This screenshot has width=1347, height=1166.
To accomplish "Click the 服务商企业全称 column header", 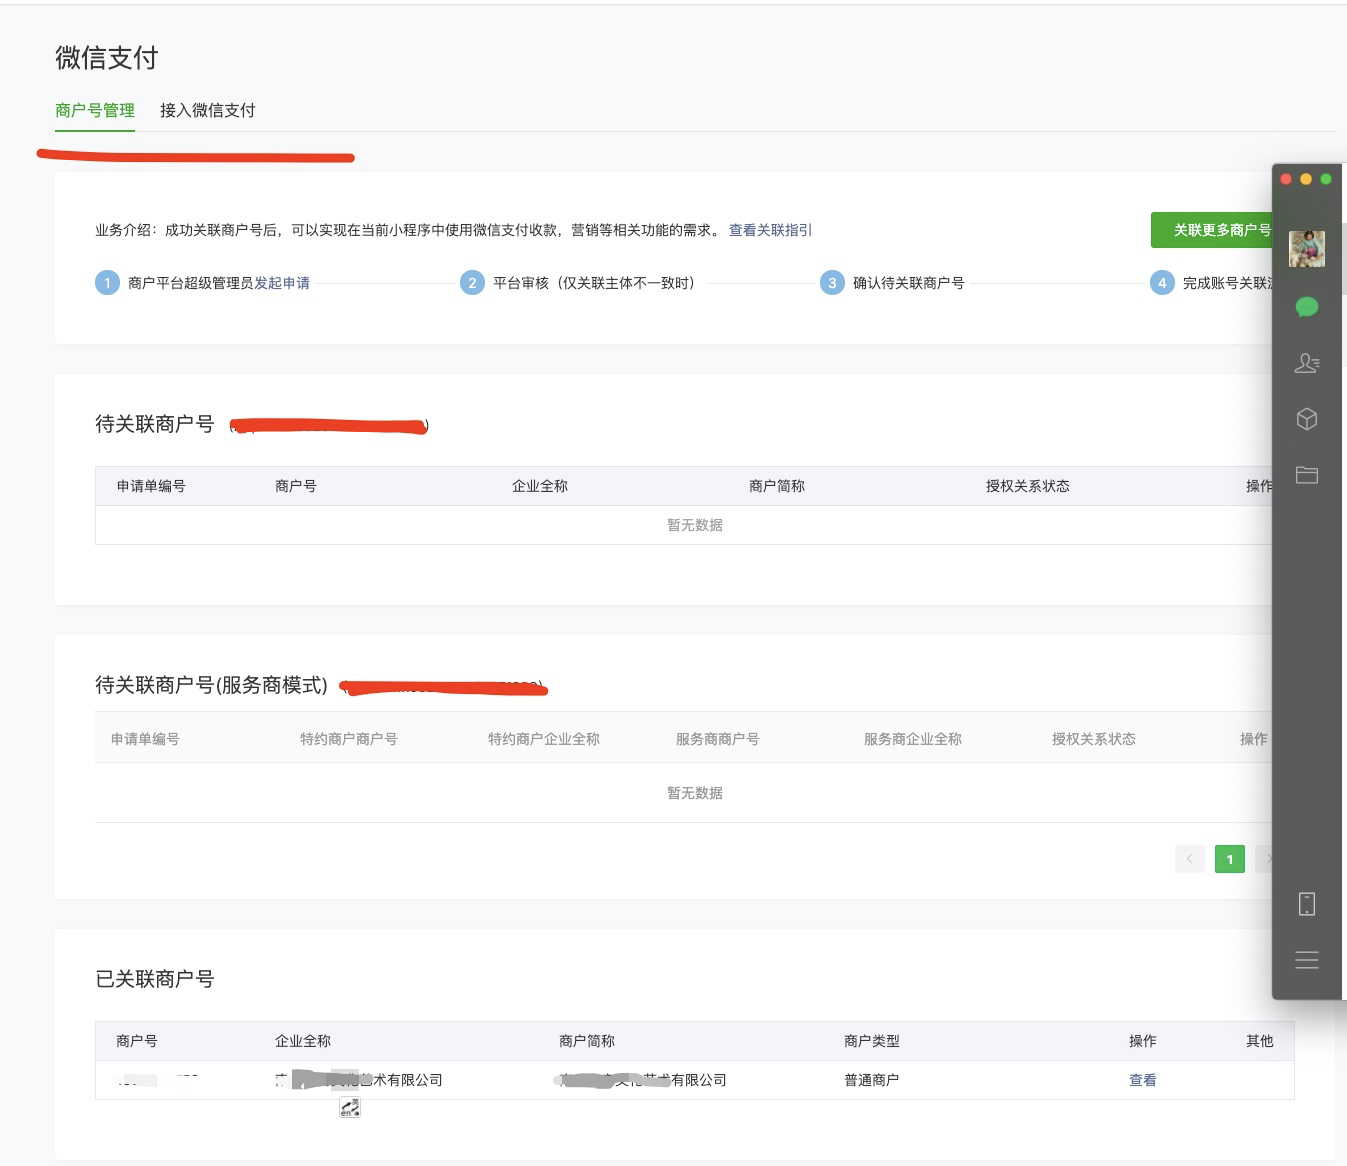I will 912,739.
